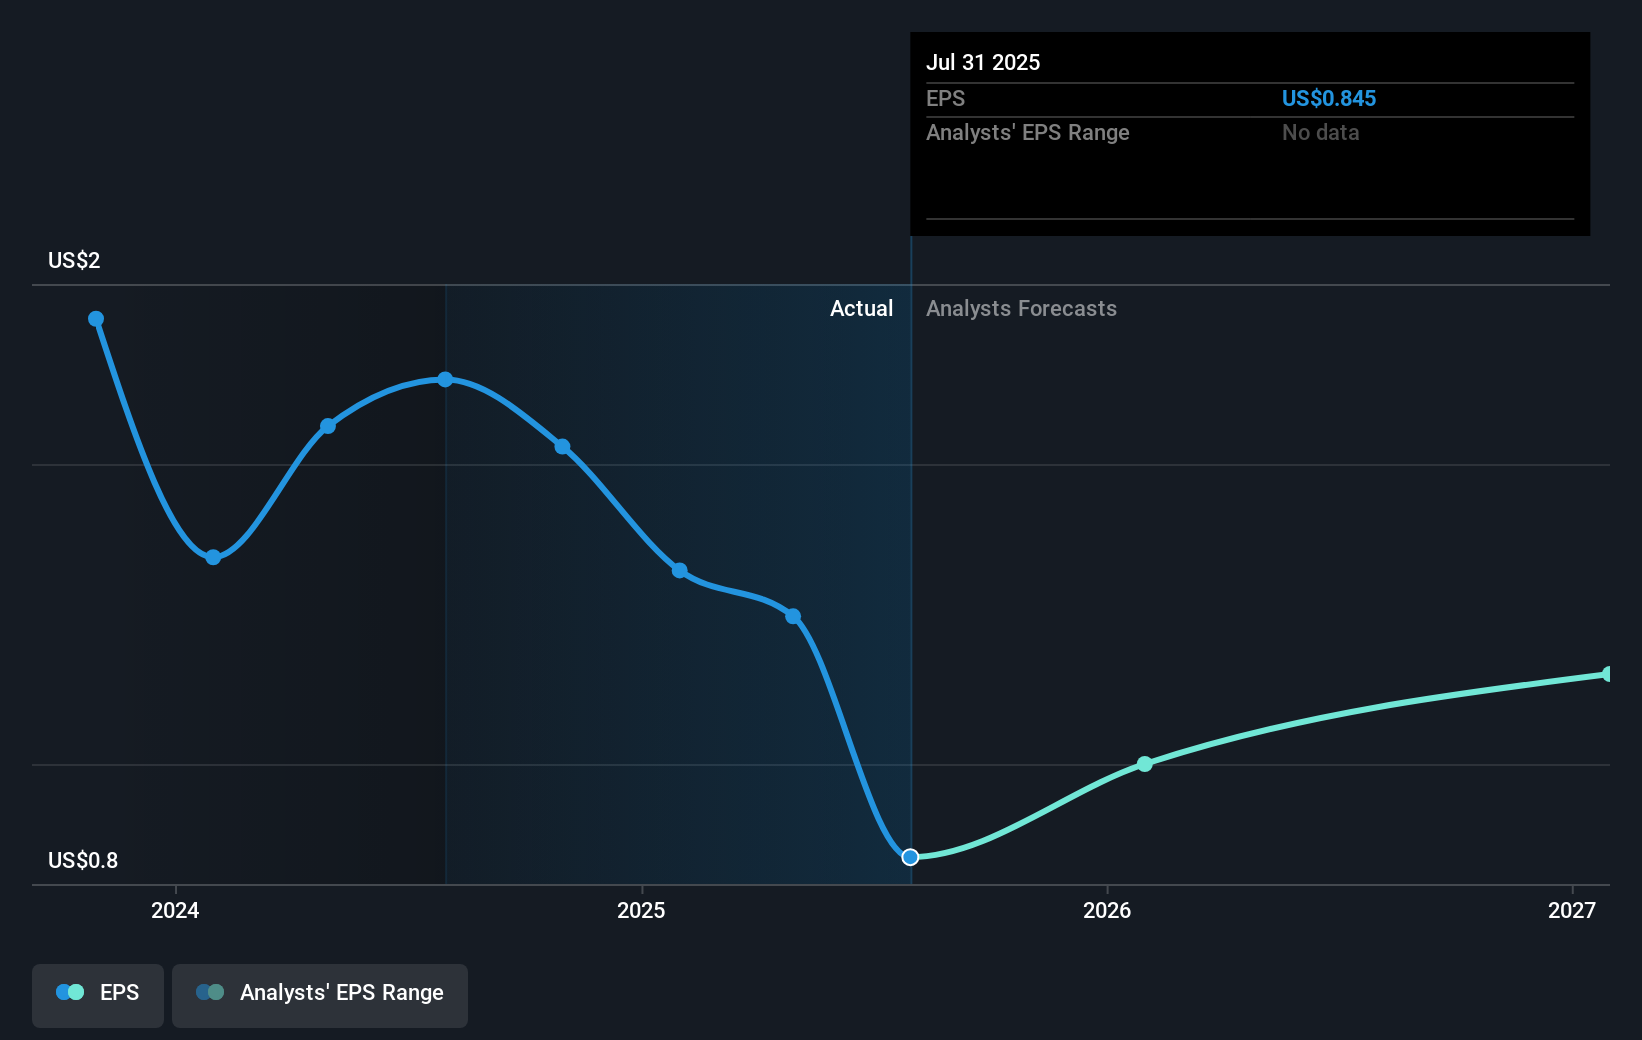
Task: Expand the Analysts Forecasts section
Action: click(x=1021, y=308)
